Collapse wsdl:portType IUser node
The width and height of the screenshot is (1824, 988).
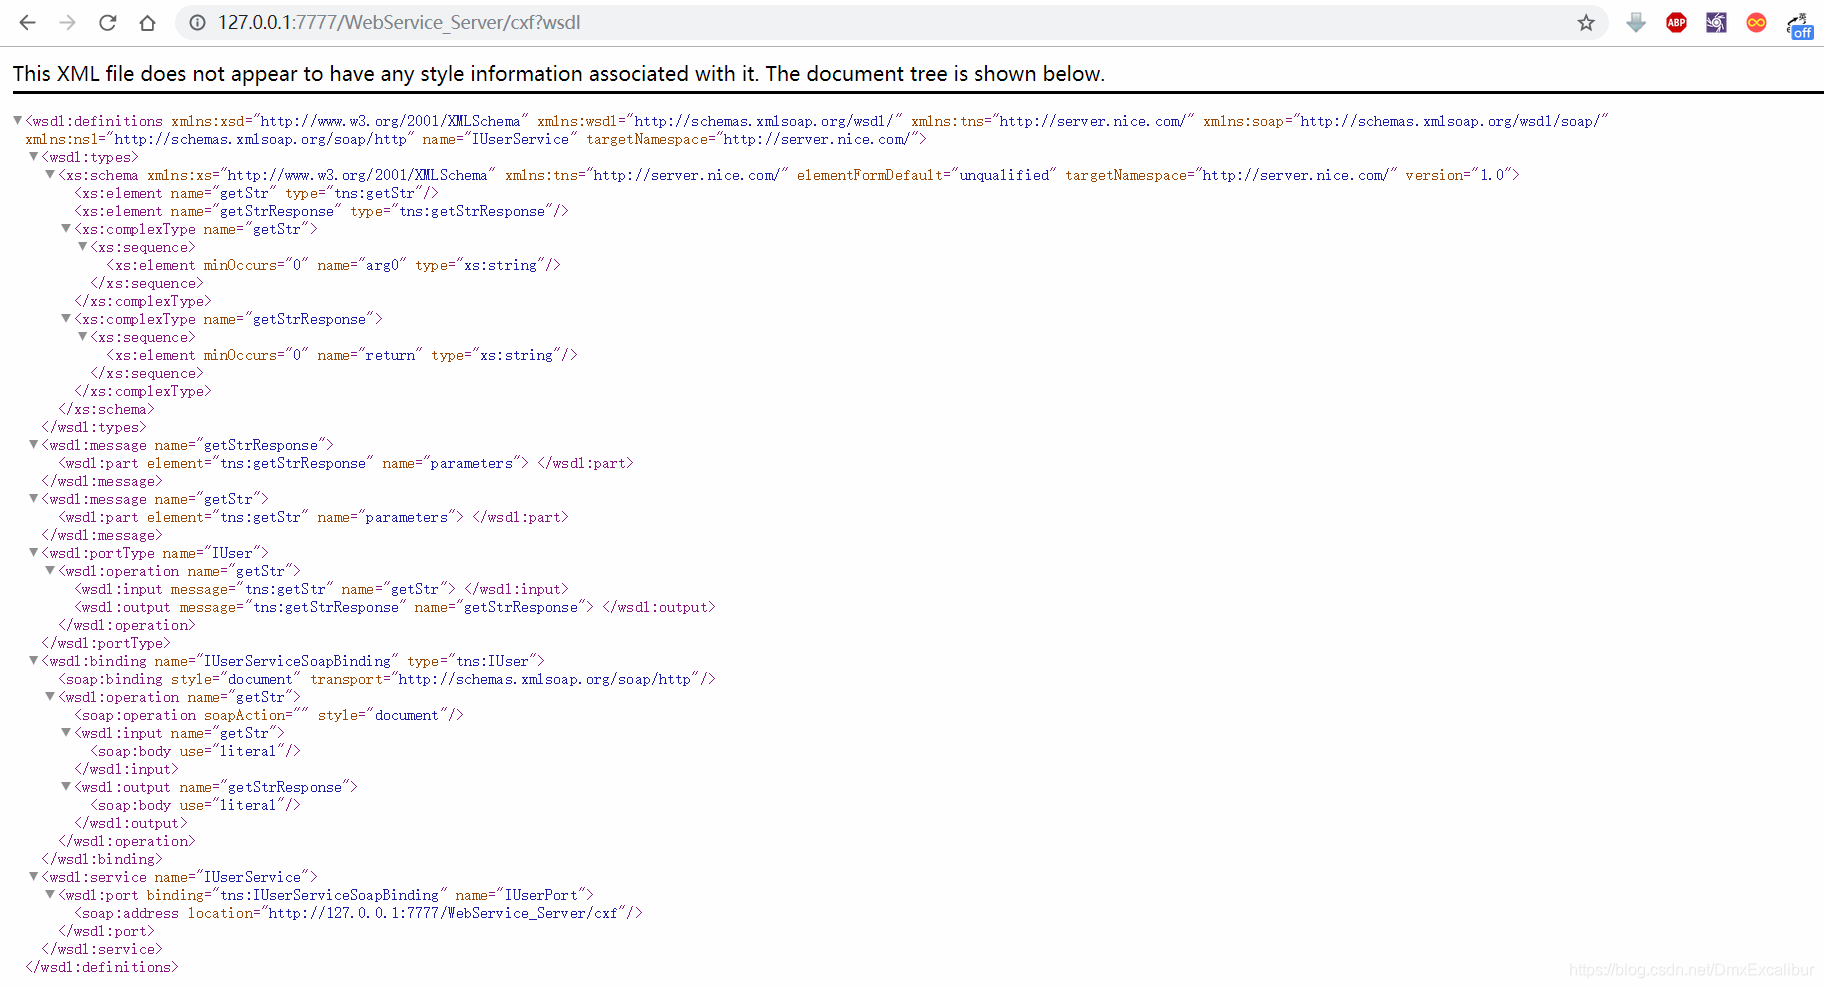click(33, 552)
